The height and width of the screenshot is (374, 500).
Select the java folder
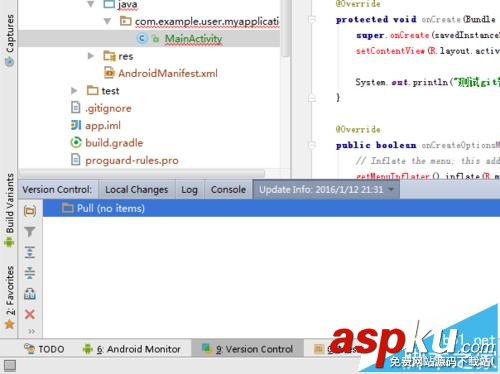click(127, 4)
